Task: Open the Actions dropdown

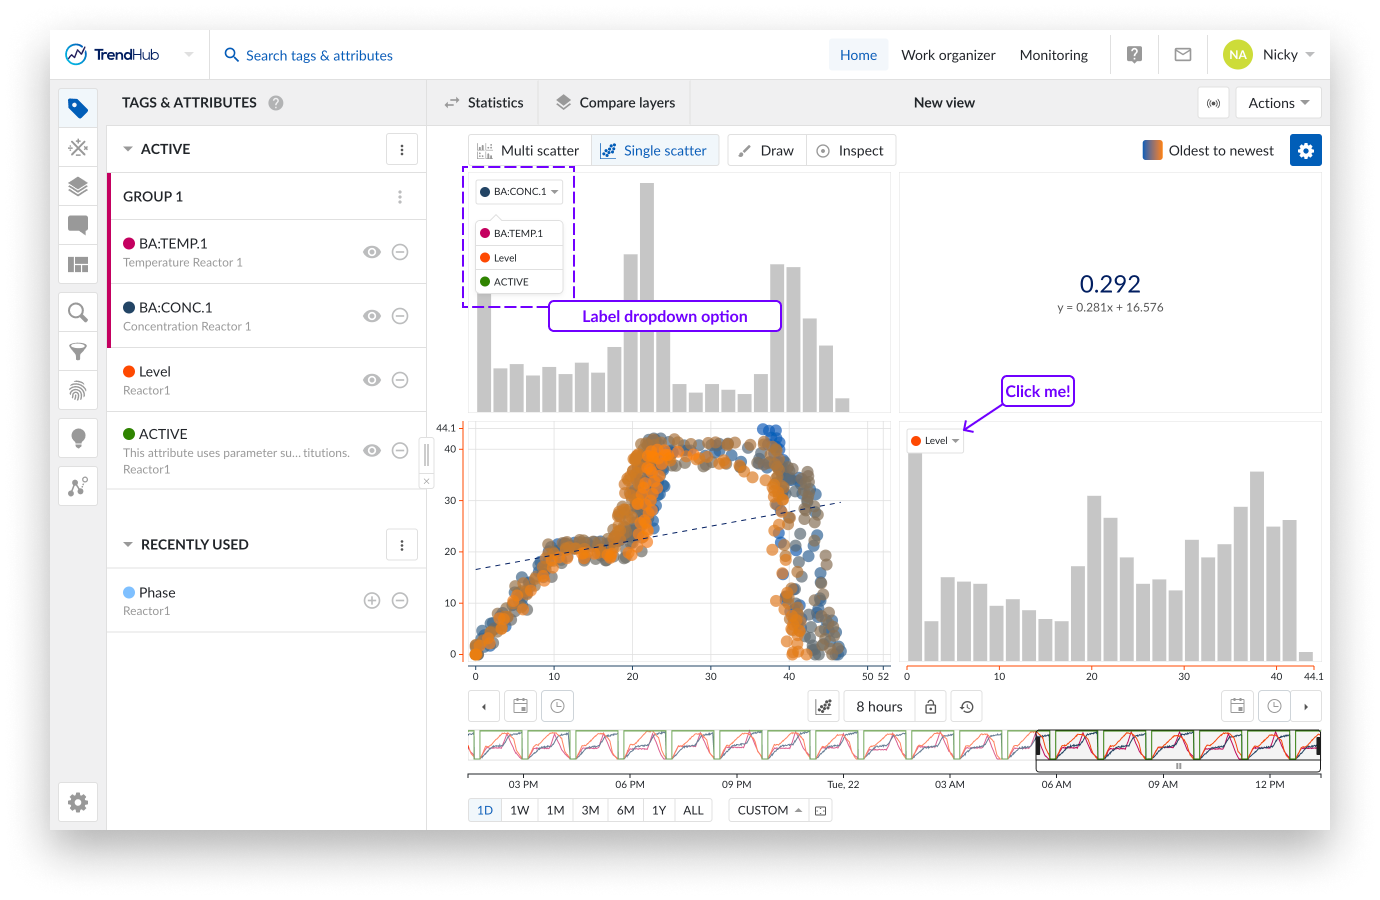Action: coord(1278,103)
